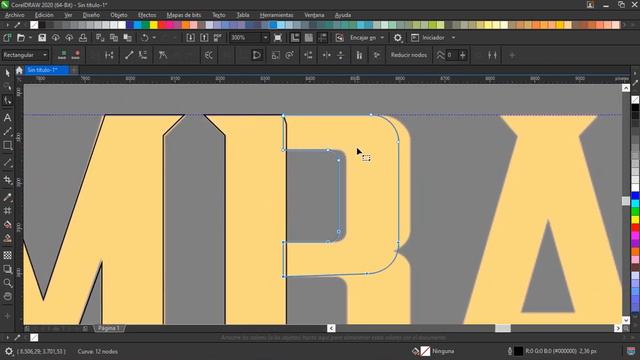Expand the 300% zoom level dropdown

[x=265, y=38]
